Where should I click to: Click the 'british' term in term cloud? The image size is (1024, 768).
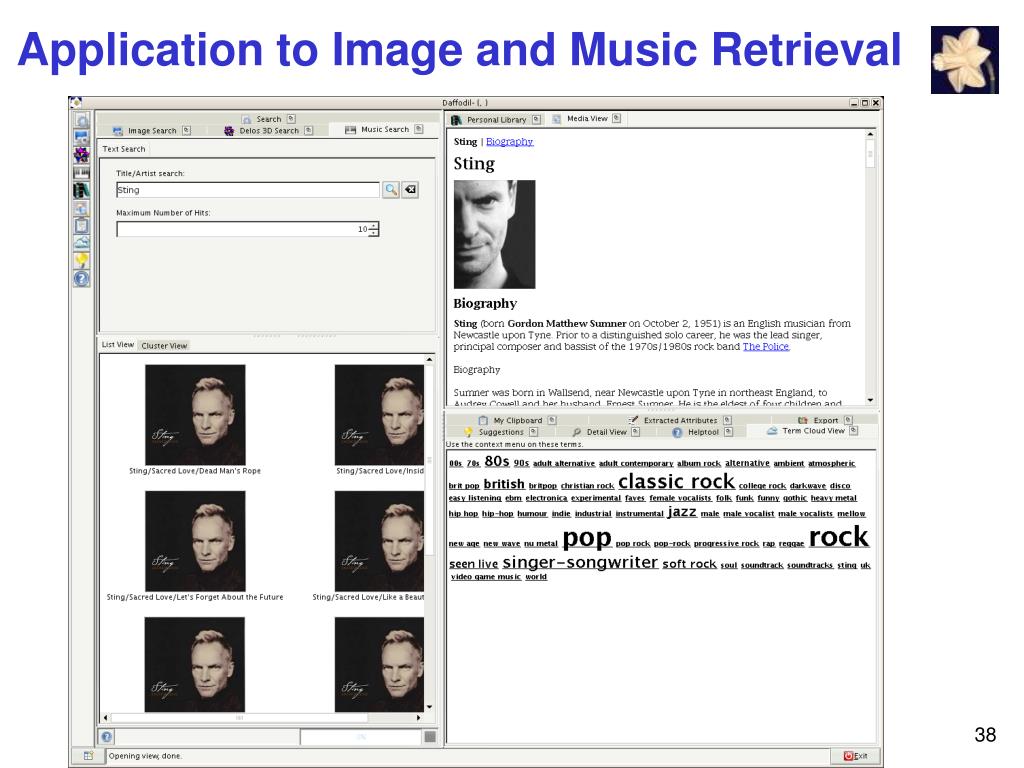click(504, 484)
